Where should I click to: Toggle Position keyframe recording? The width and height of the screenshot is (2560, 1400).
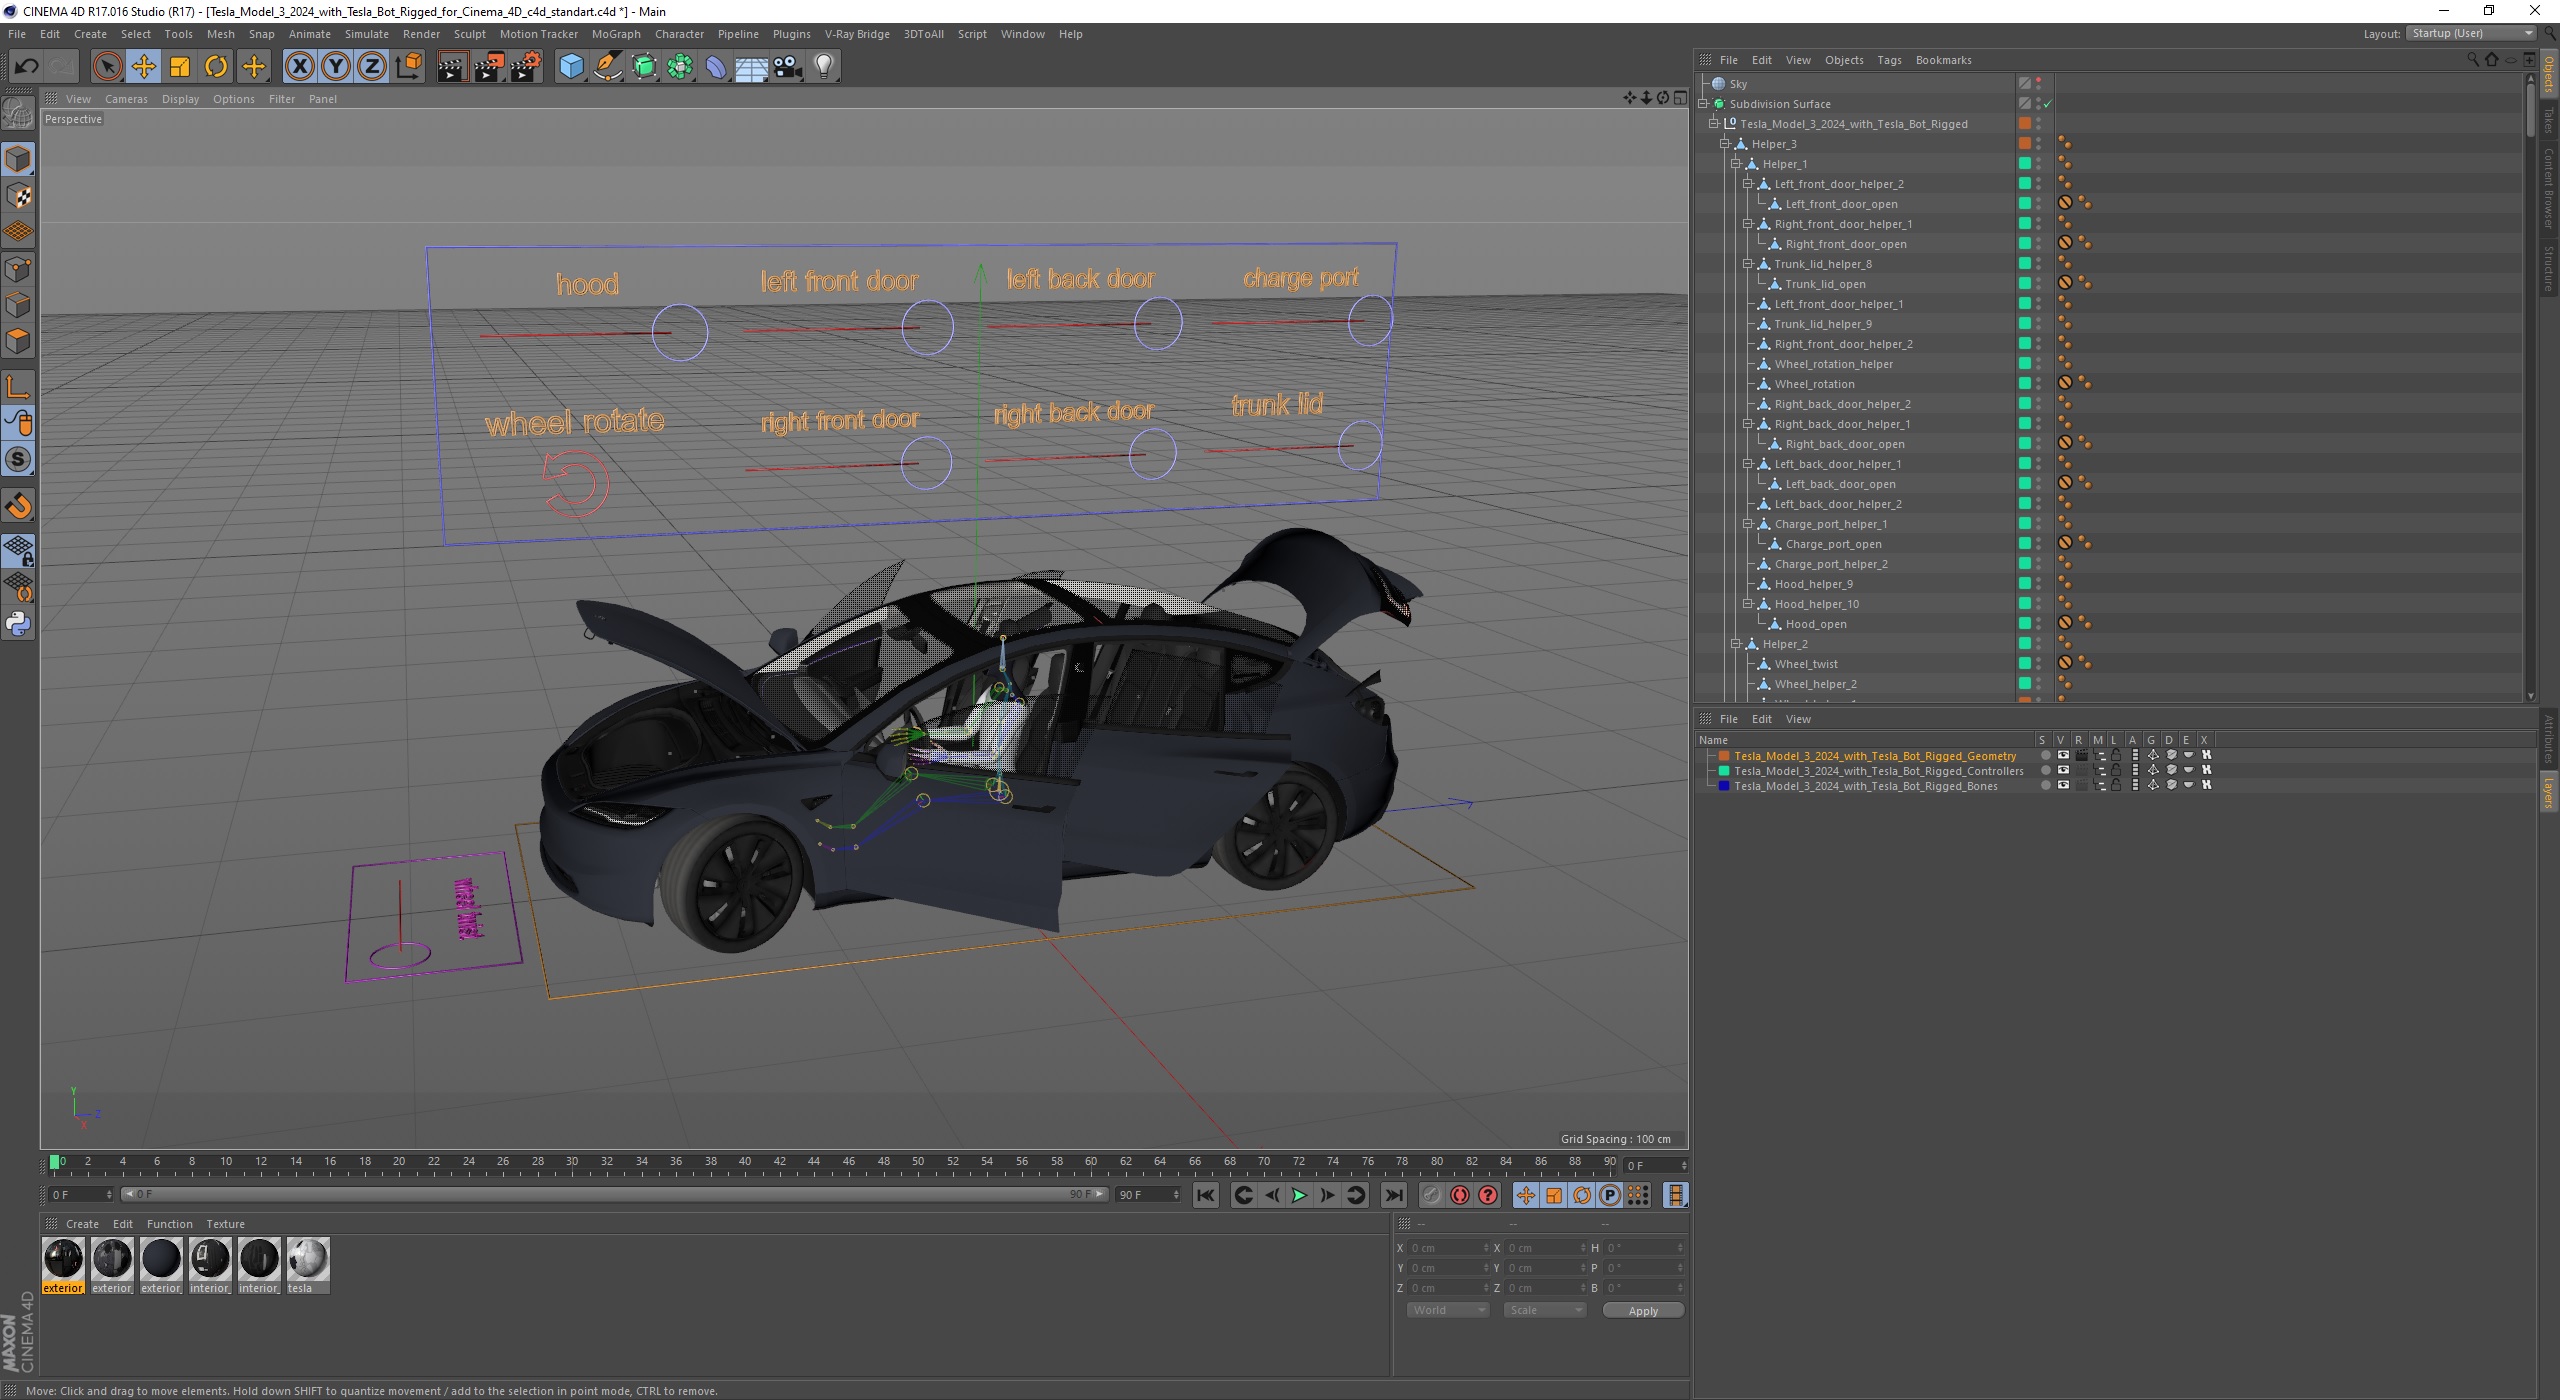(1526, 1195)
